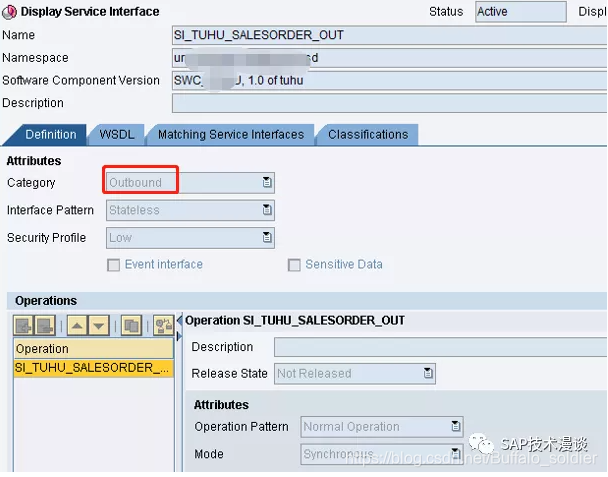Click the Name field SI_TUHU_SALESORDER_OUT
The height and width of the screenshot is (477, 608).
tap(390, 35)
